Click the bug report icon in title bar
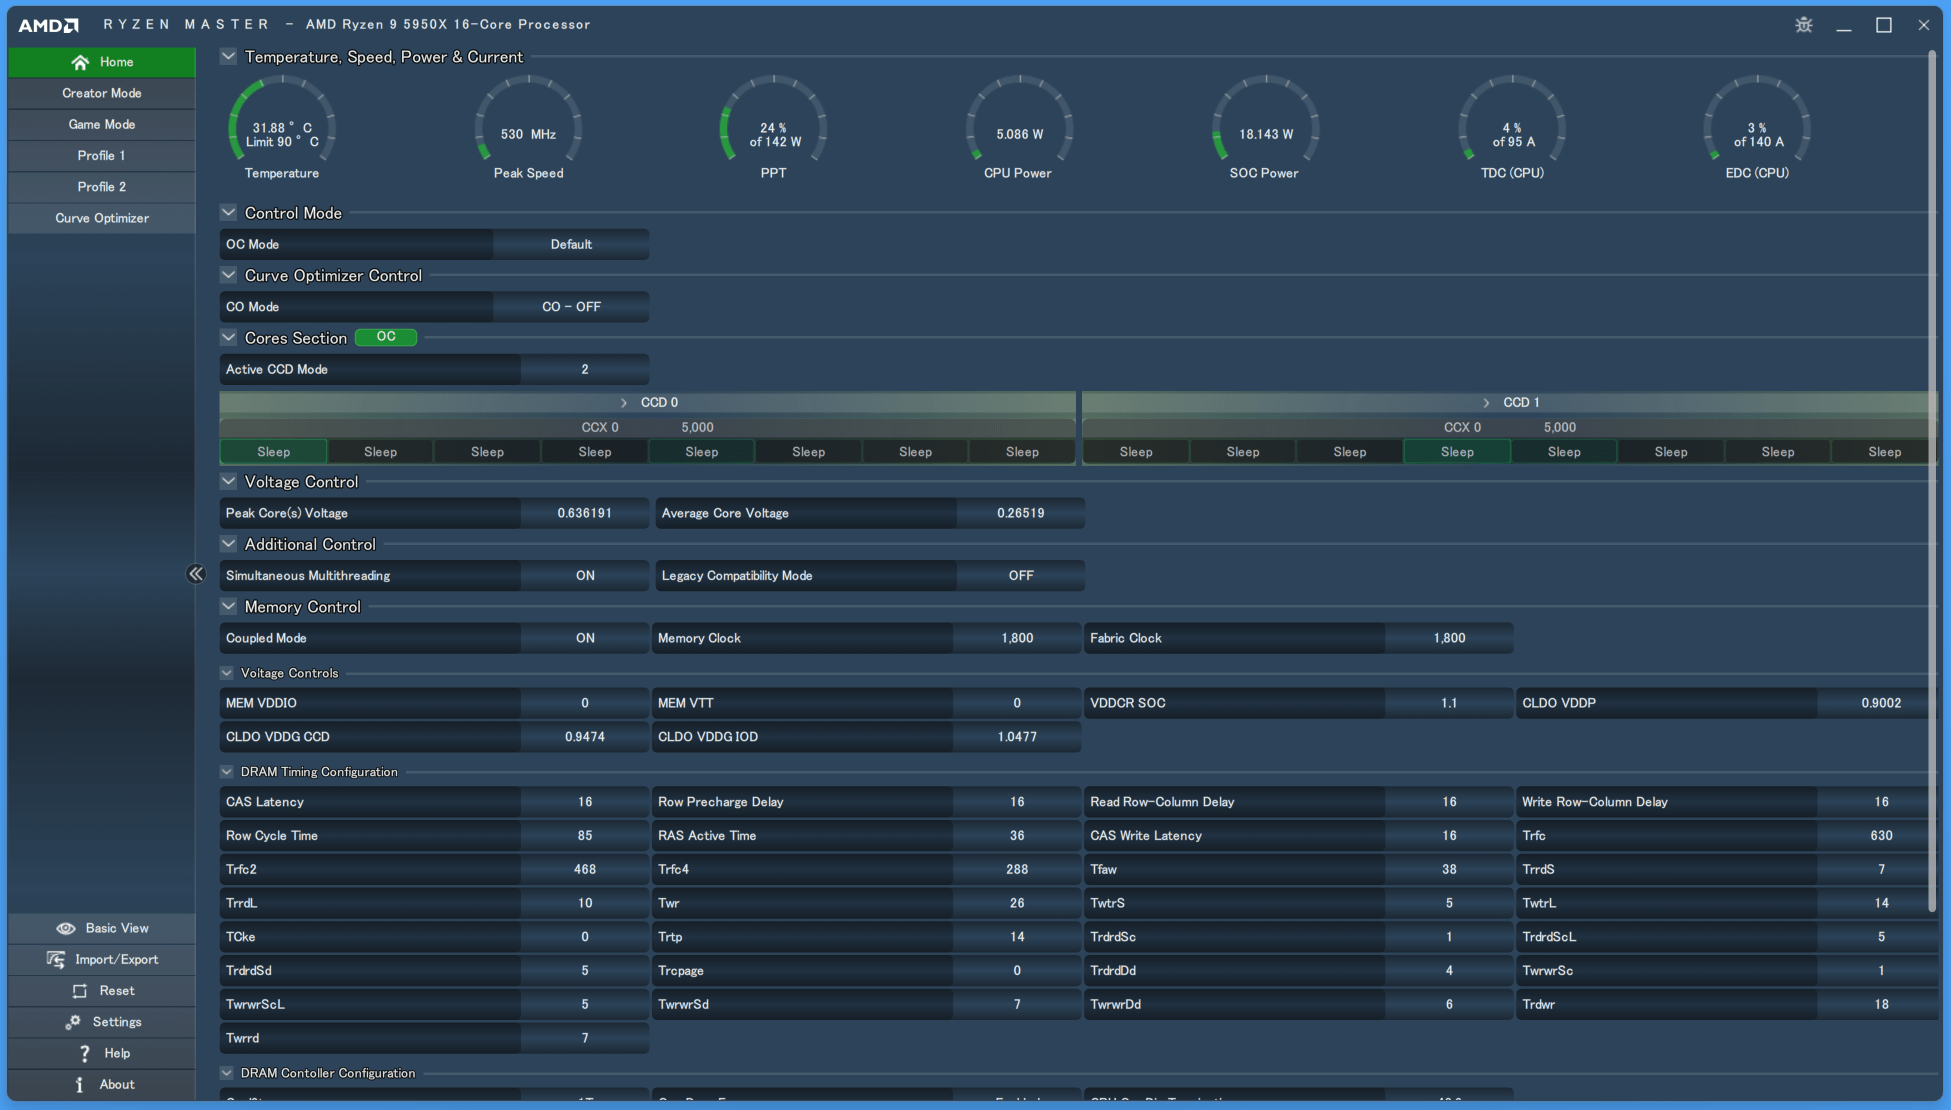The image size is (1951, 1110). [x=1804, y=25]
